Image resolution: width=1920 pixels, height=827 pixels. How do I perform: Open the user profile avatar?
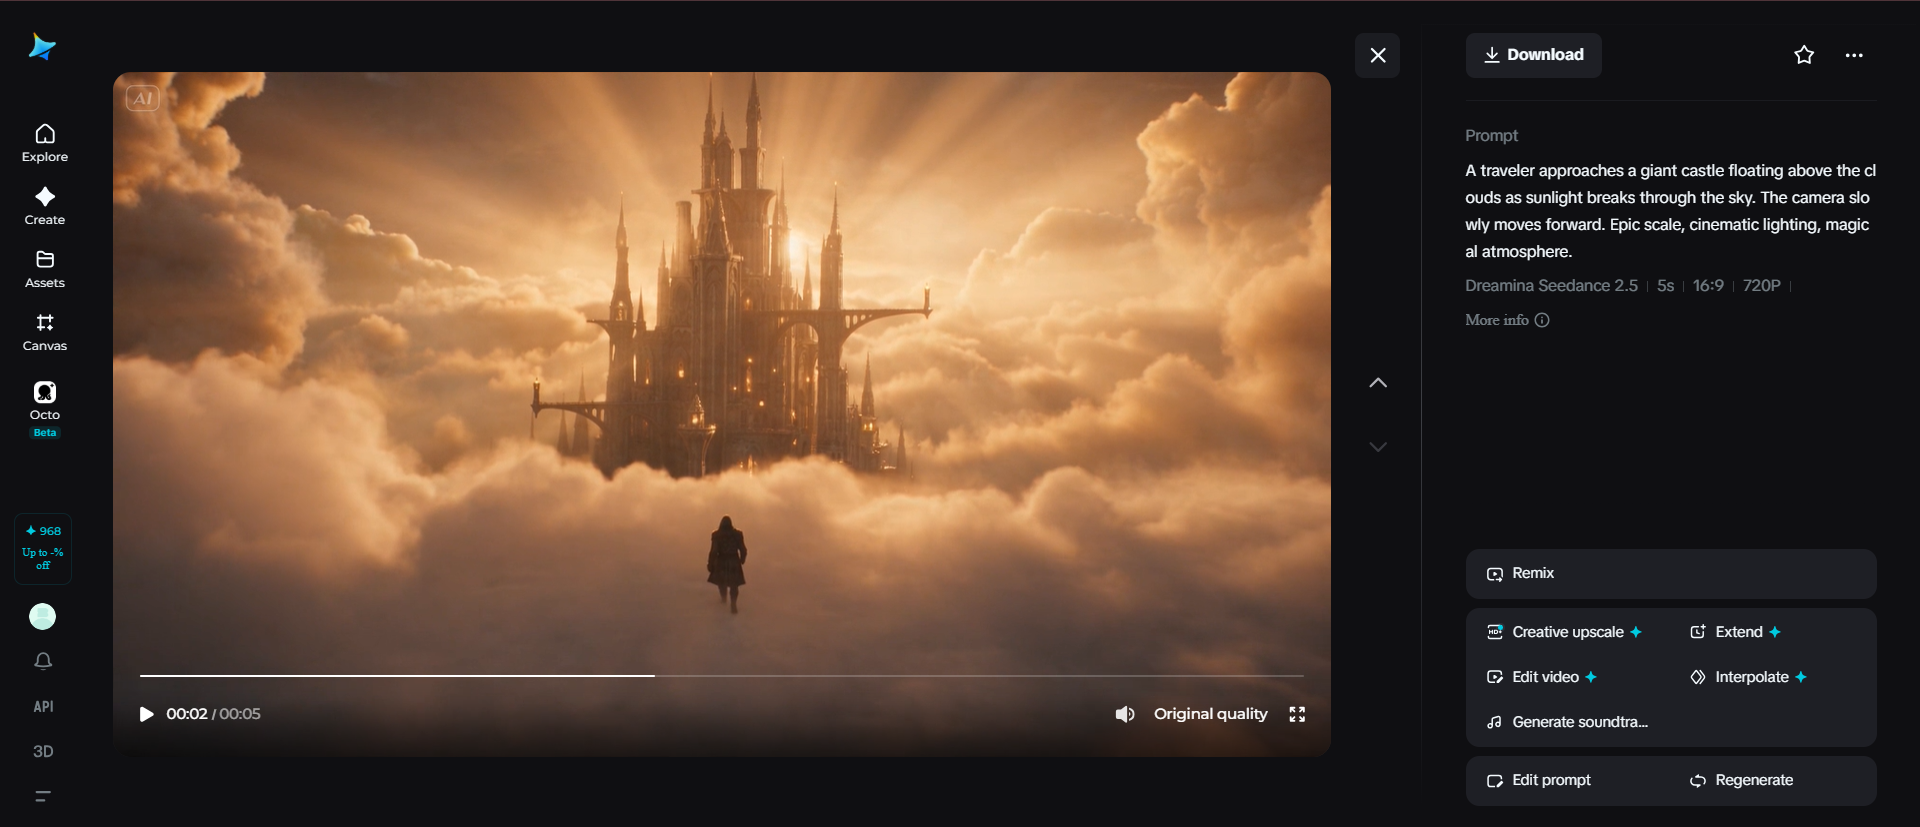pyautogui.click(x=43, y=617)
